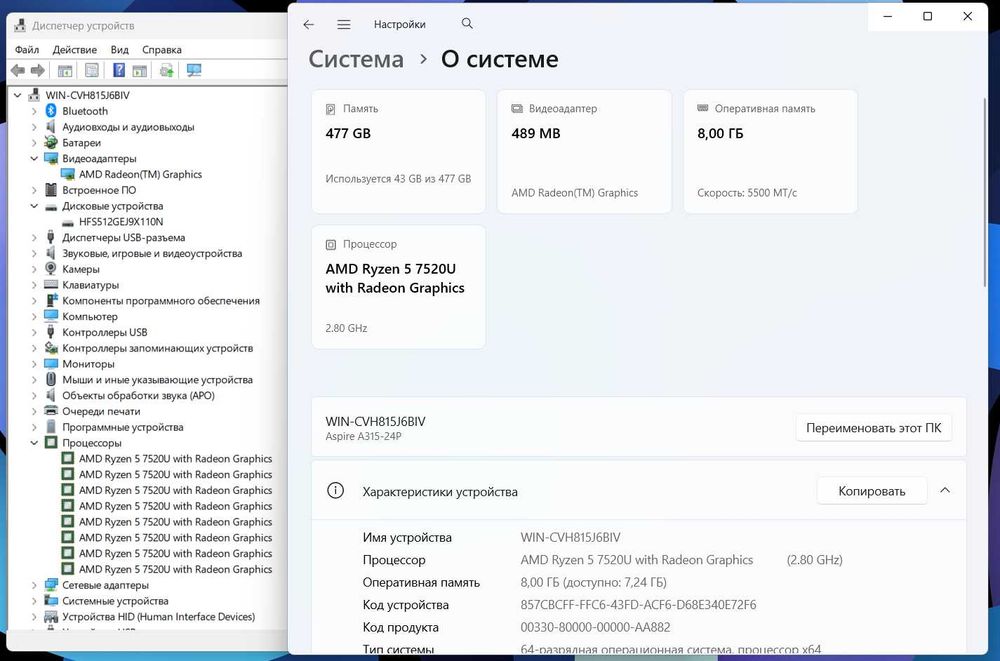Image resolution: width=1000 pixels, height=661 pixels.
Task: Select Аудиовходы и аудиовыходы tree item
Action: [x=128, y=127]
